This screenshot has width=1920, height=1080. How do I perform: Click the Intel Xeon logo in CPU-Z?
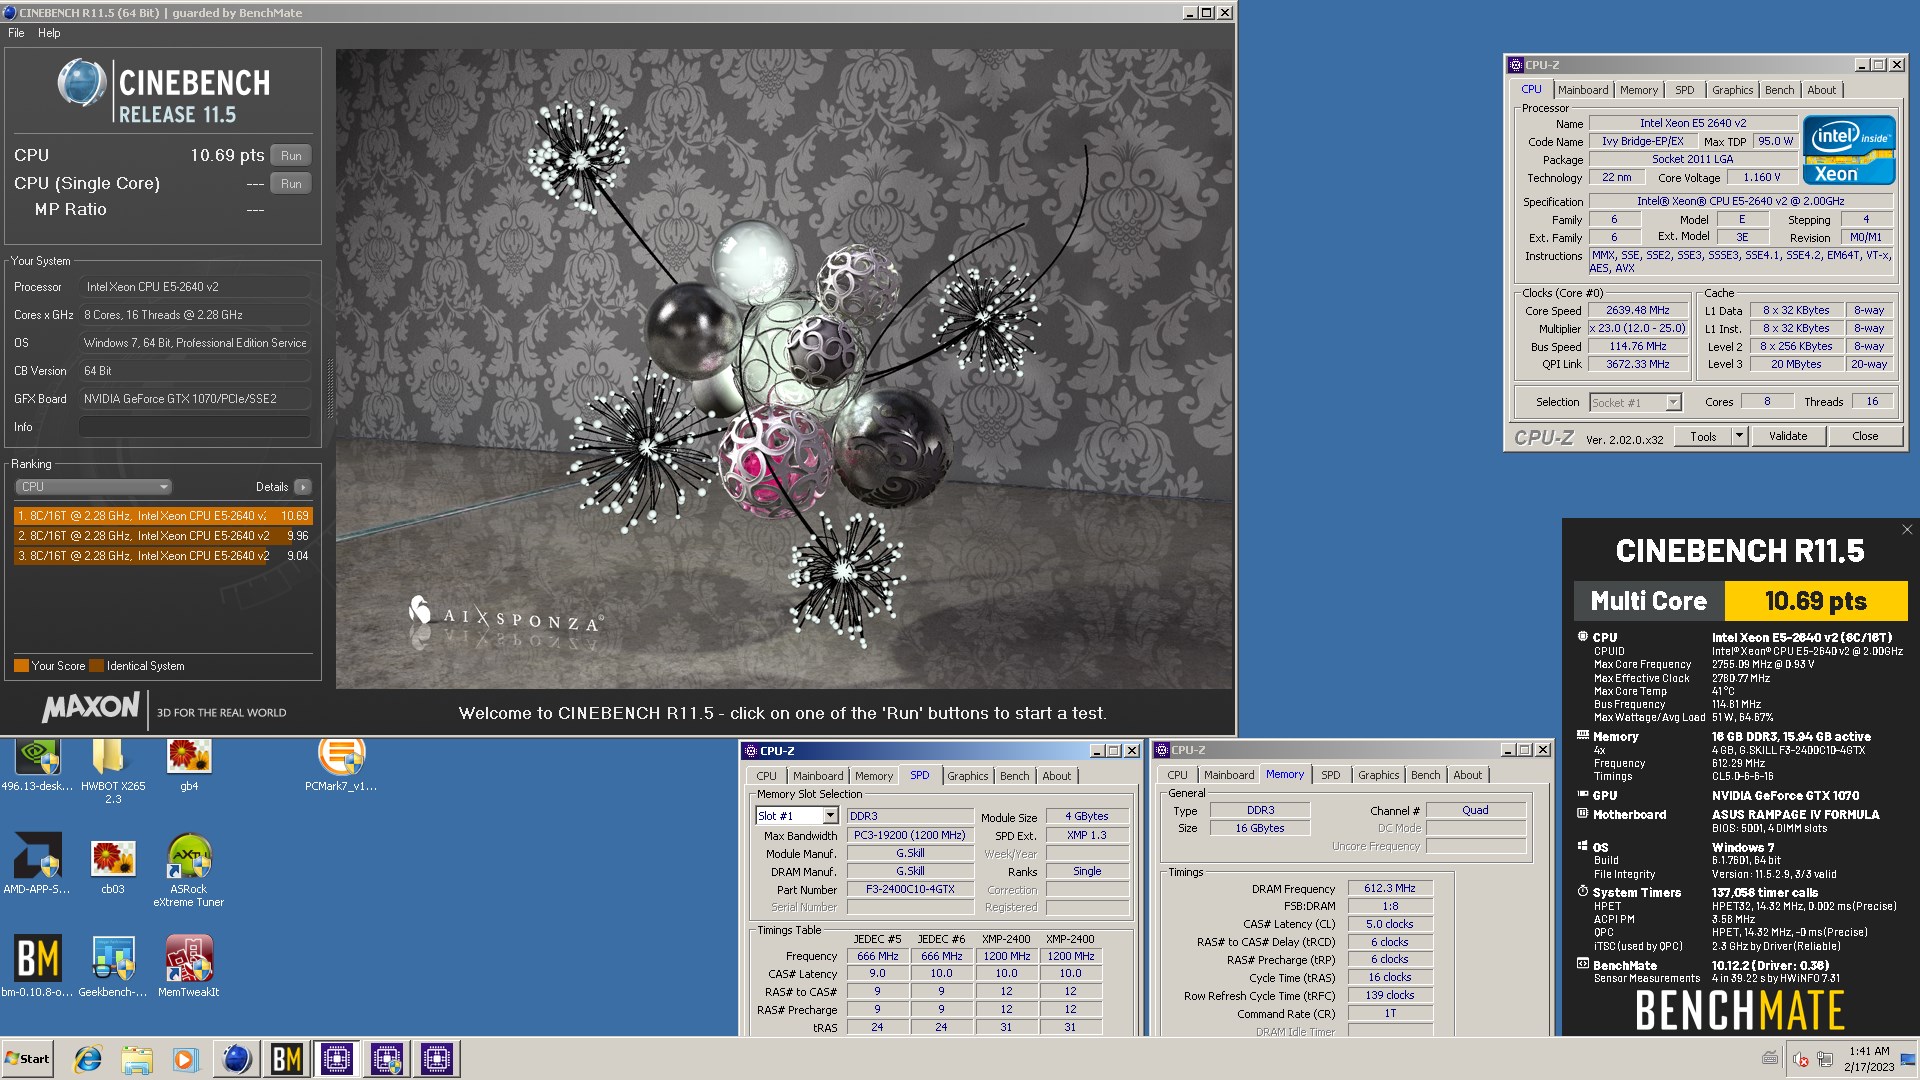point(1849,150)
